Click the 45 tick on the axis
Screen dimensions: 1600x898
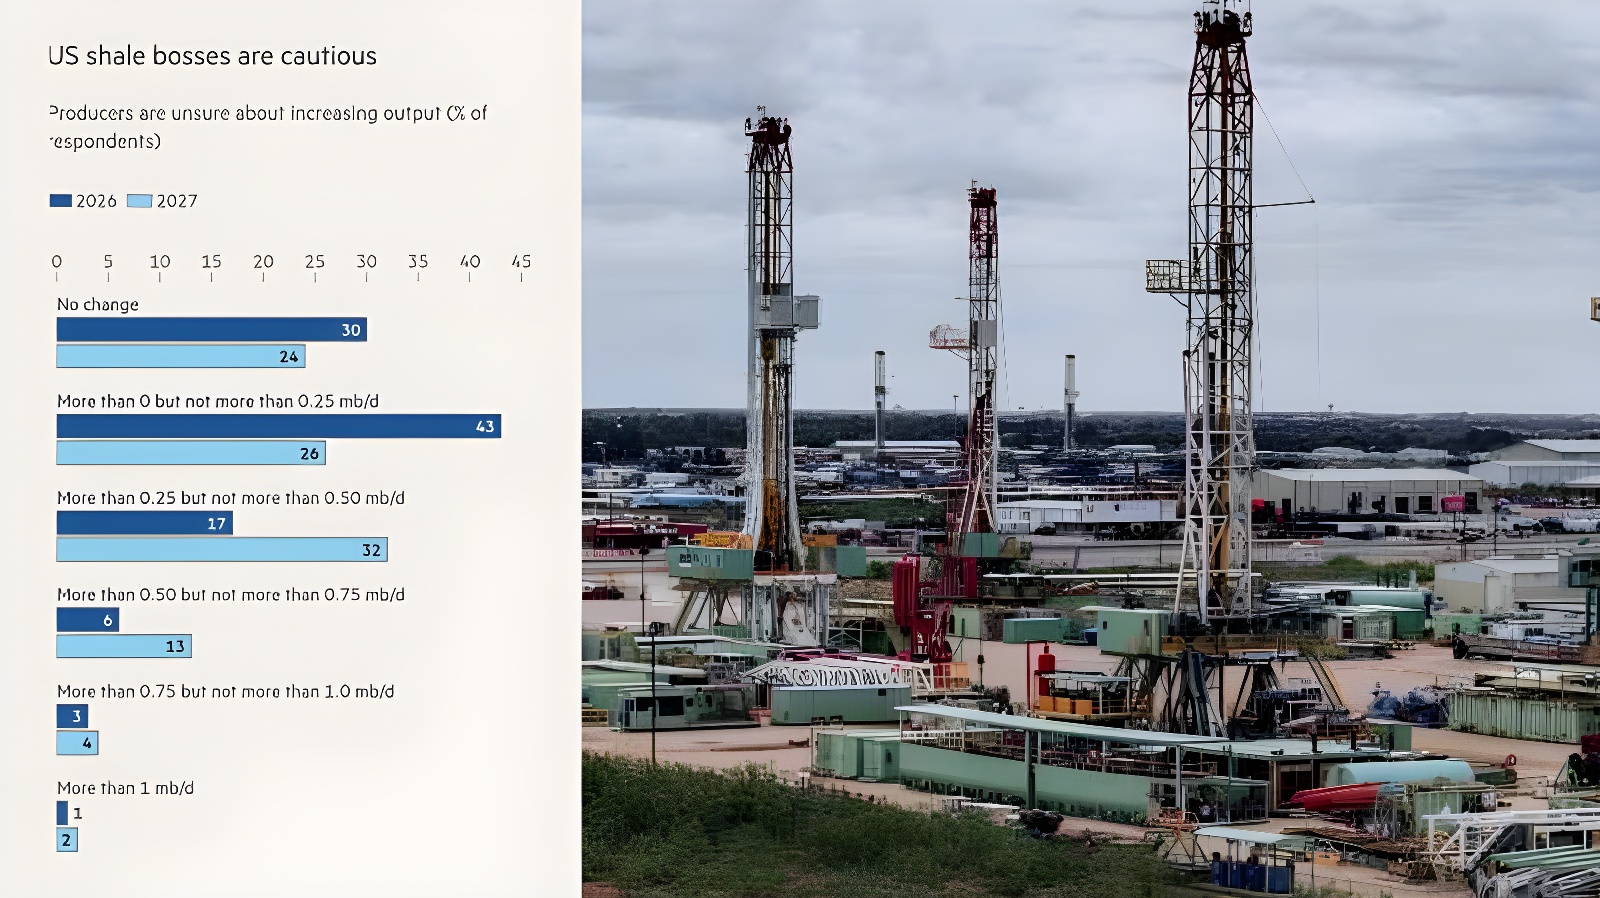tap(521, 262)
